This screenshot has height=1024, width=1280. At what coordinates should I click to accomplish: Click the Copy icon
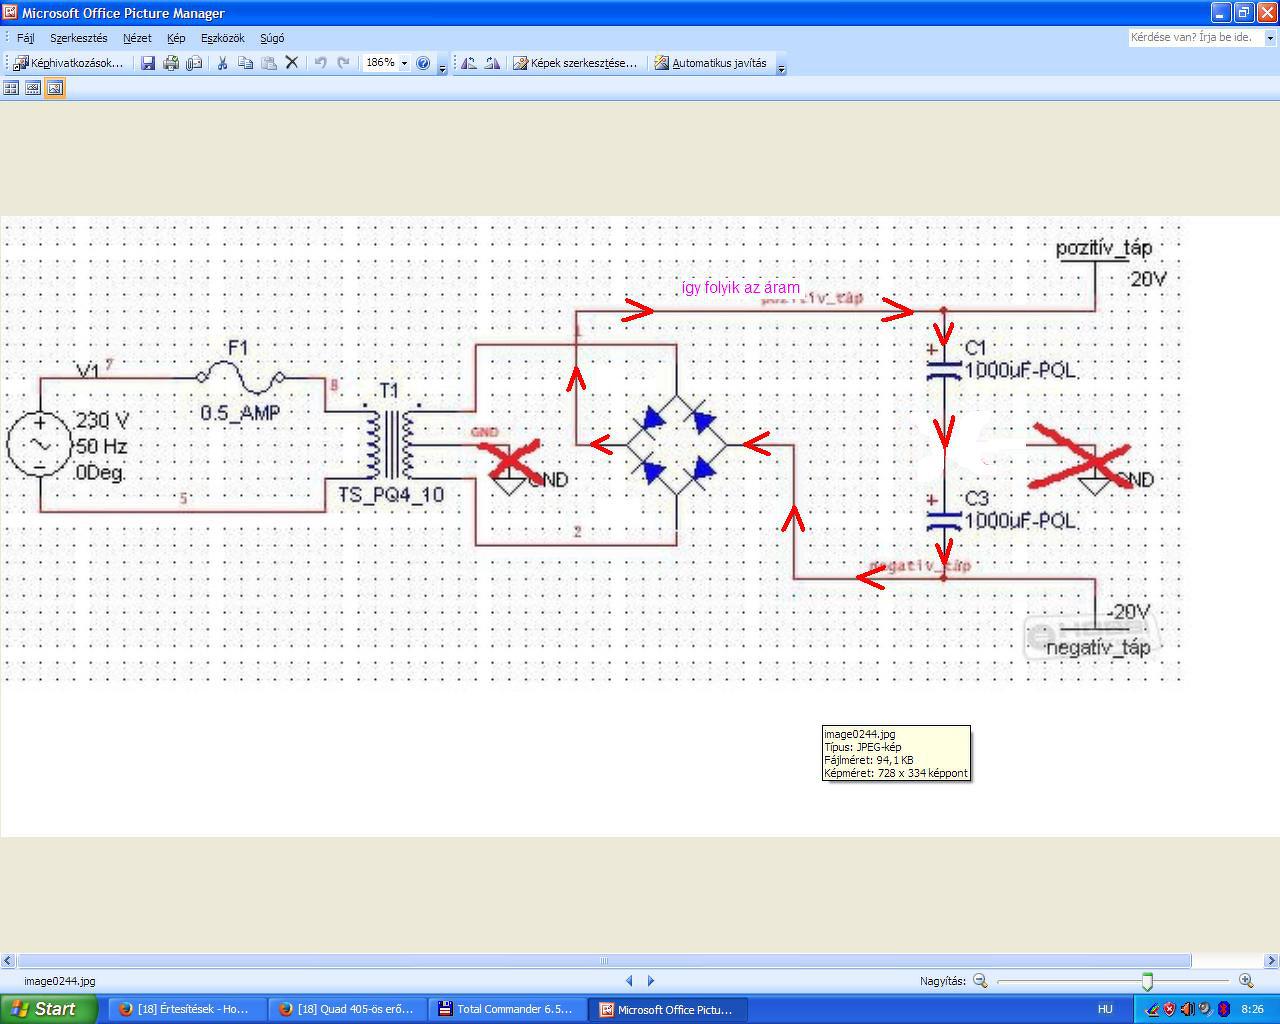(245, 63)
